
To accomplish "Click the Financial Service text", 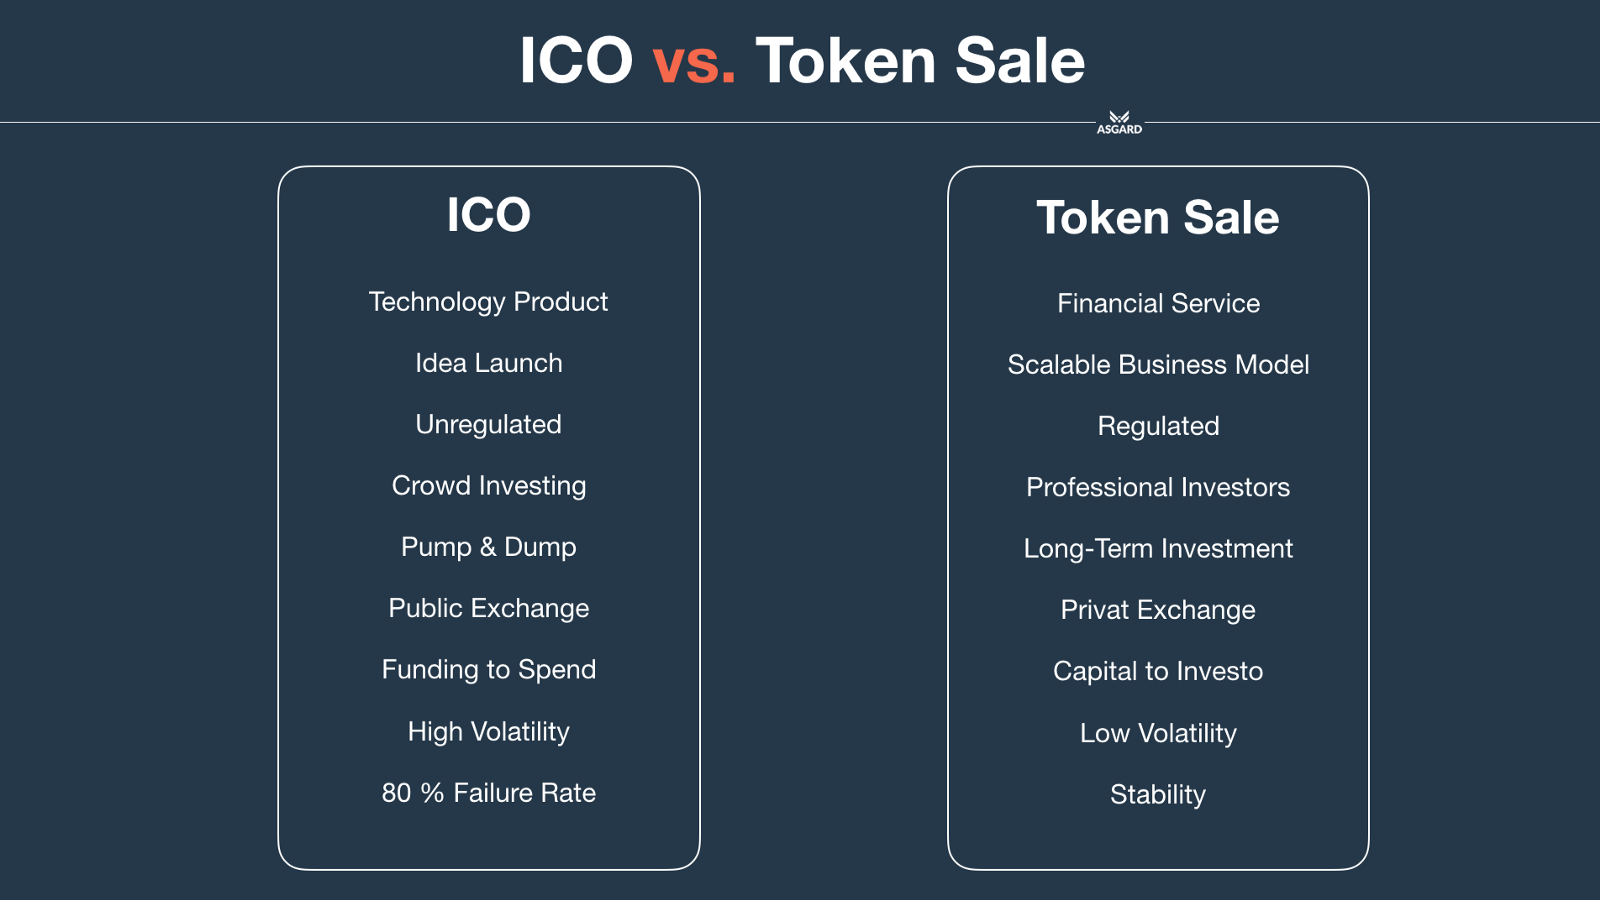I will coord(1158,303).
